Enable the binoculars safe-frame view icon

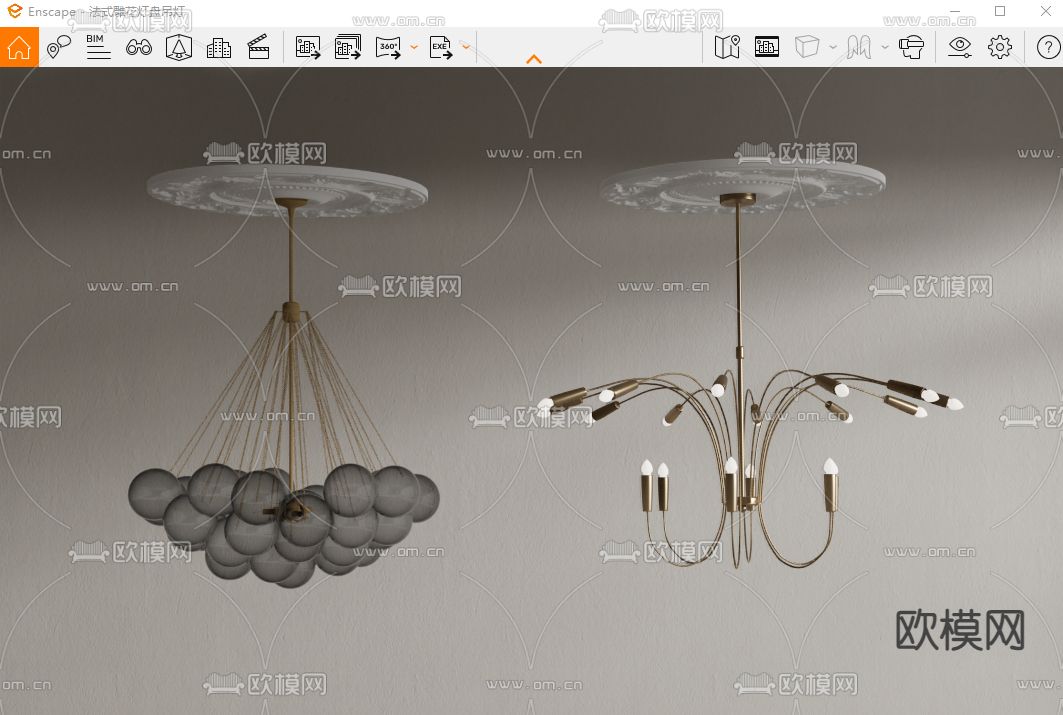point(139,47)
